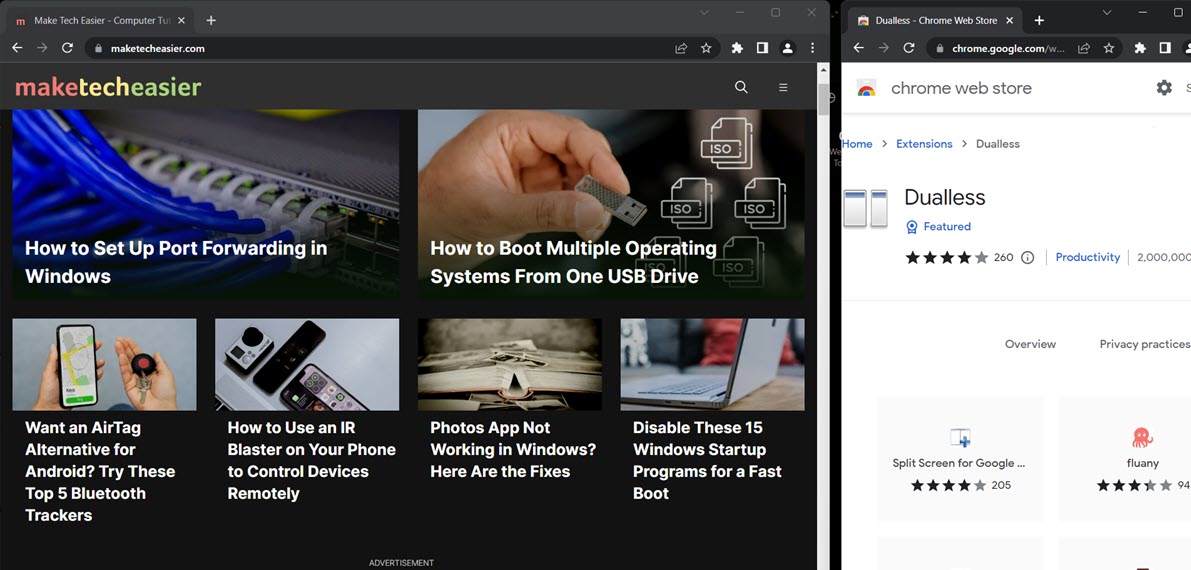Select the Dualless Chrome Web Store tab
This screenshot has width=1191, height=570.
[x=934, y=21]
